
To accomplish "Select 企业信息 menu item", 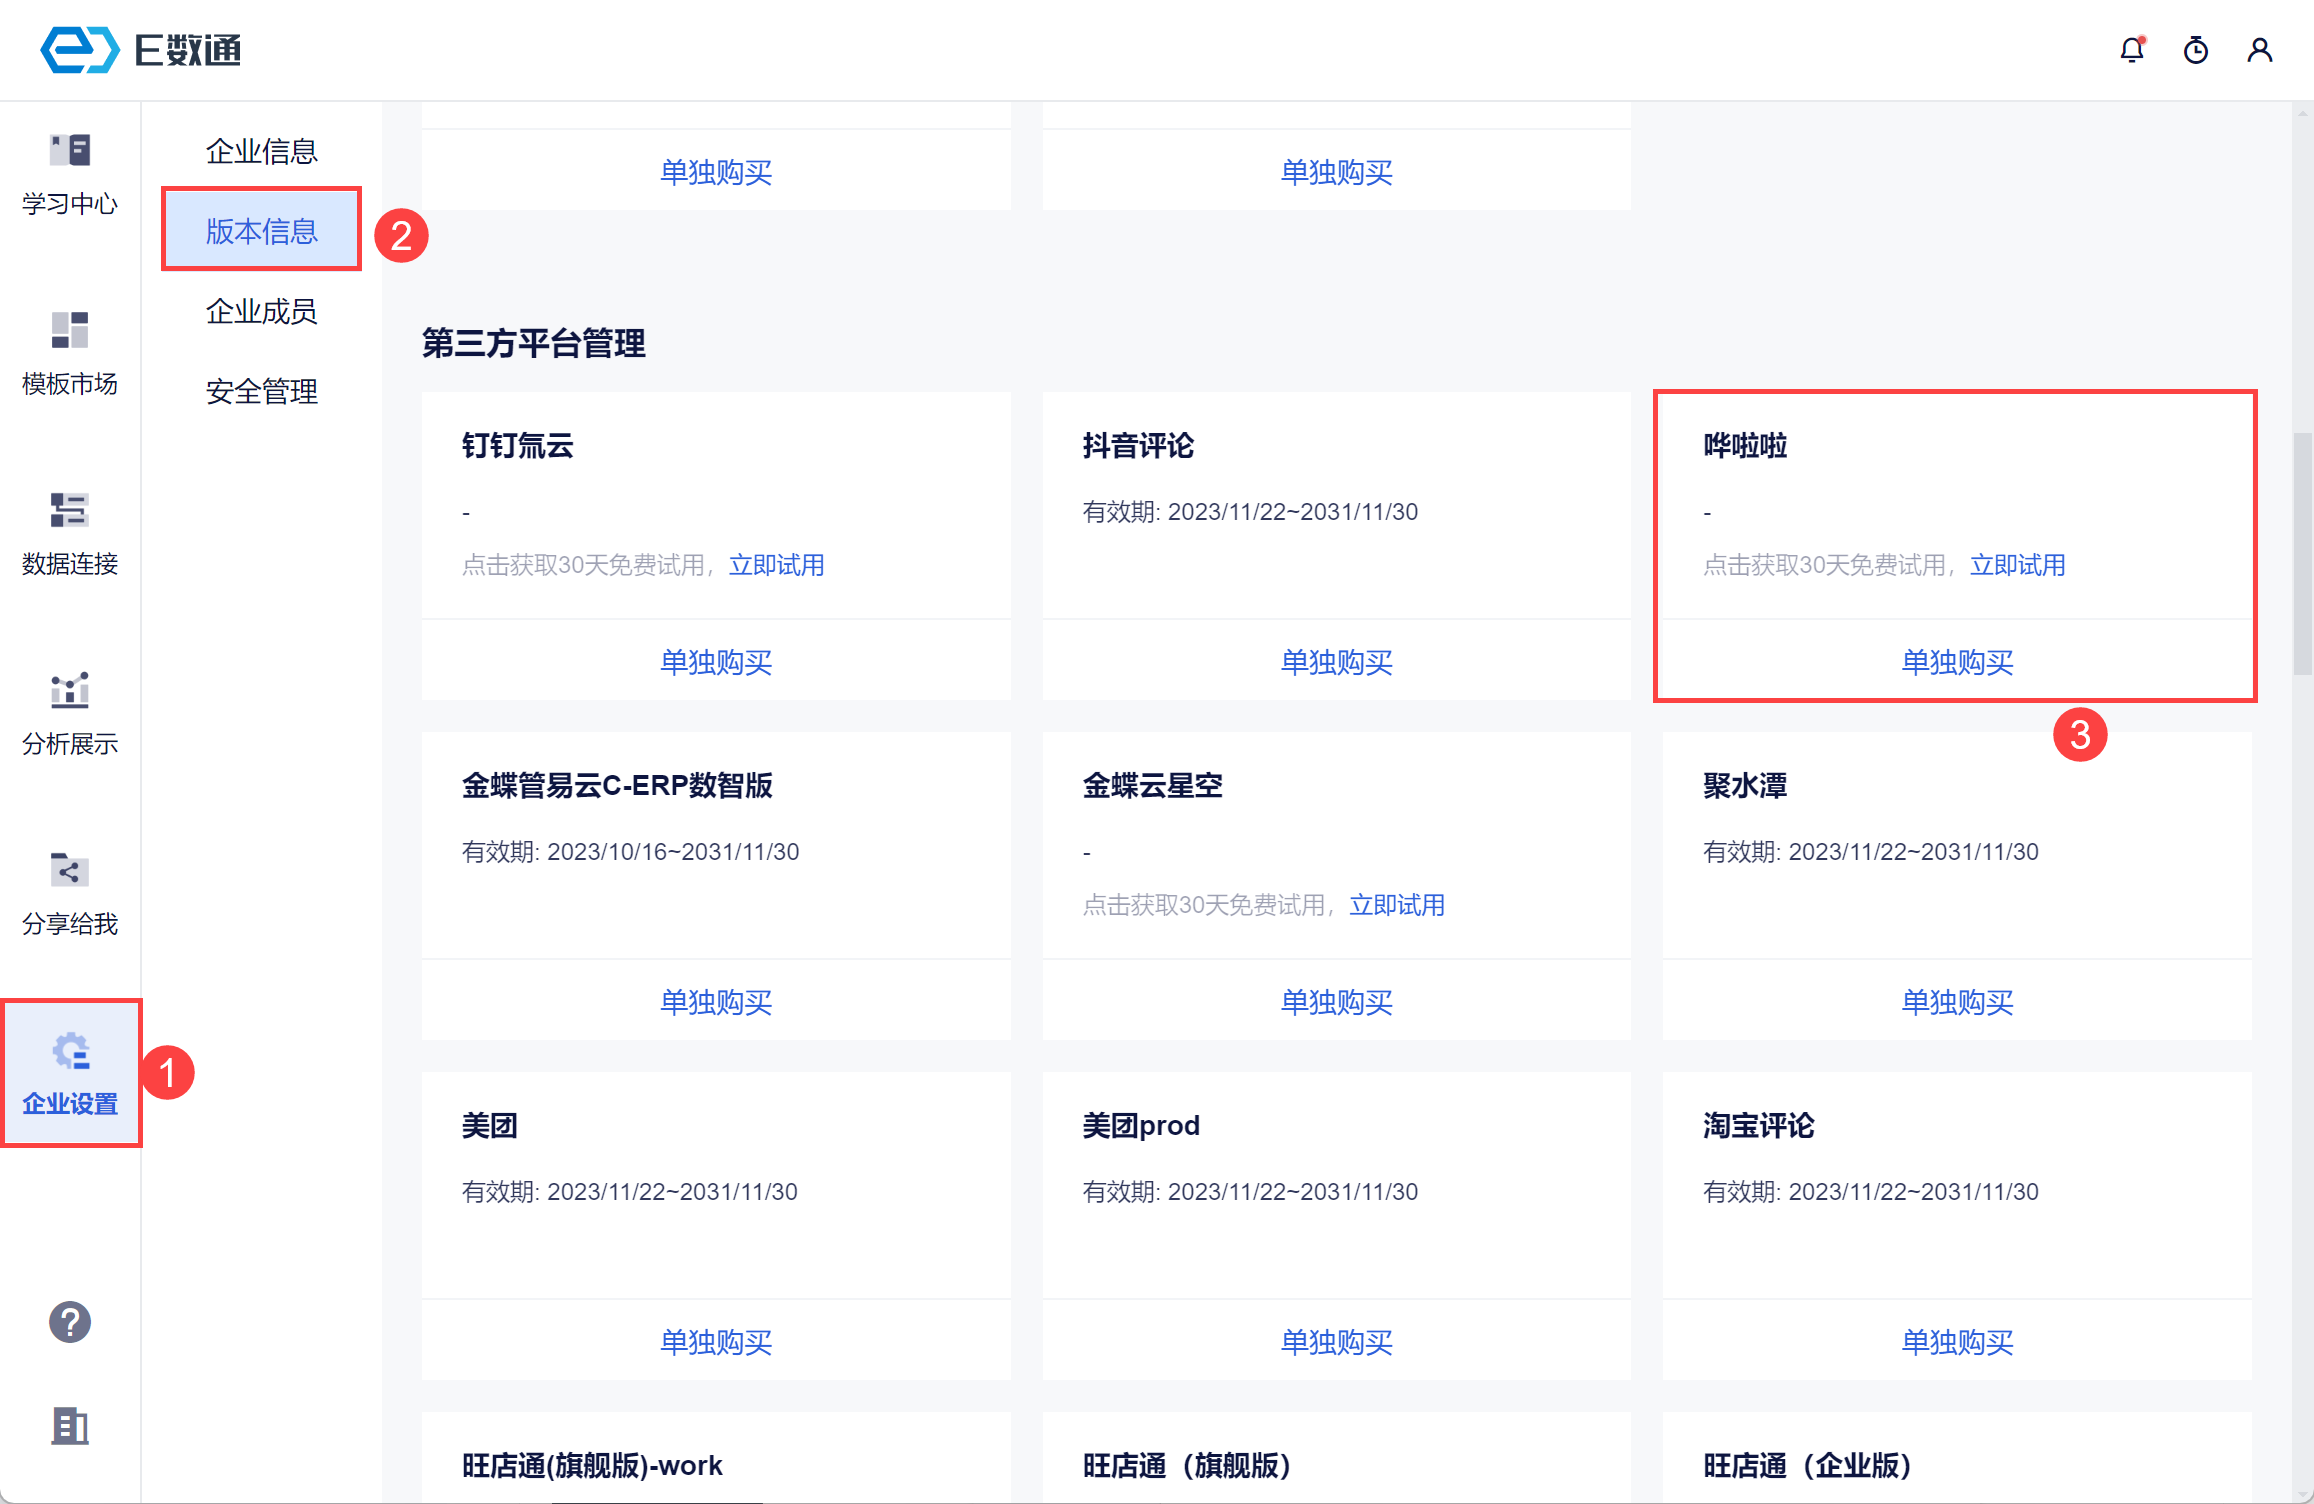I will pos(261,151).
